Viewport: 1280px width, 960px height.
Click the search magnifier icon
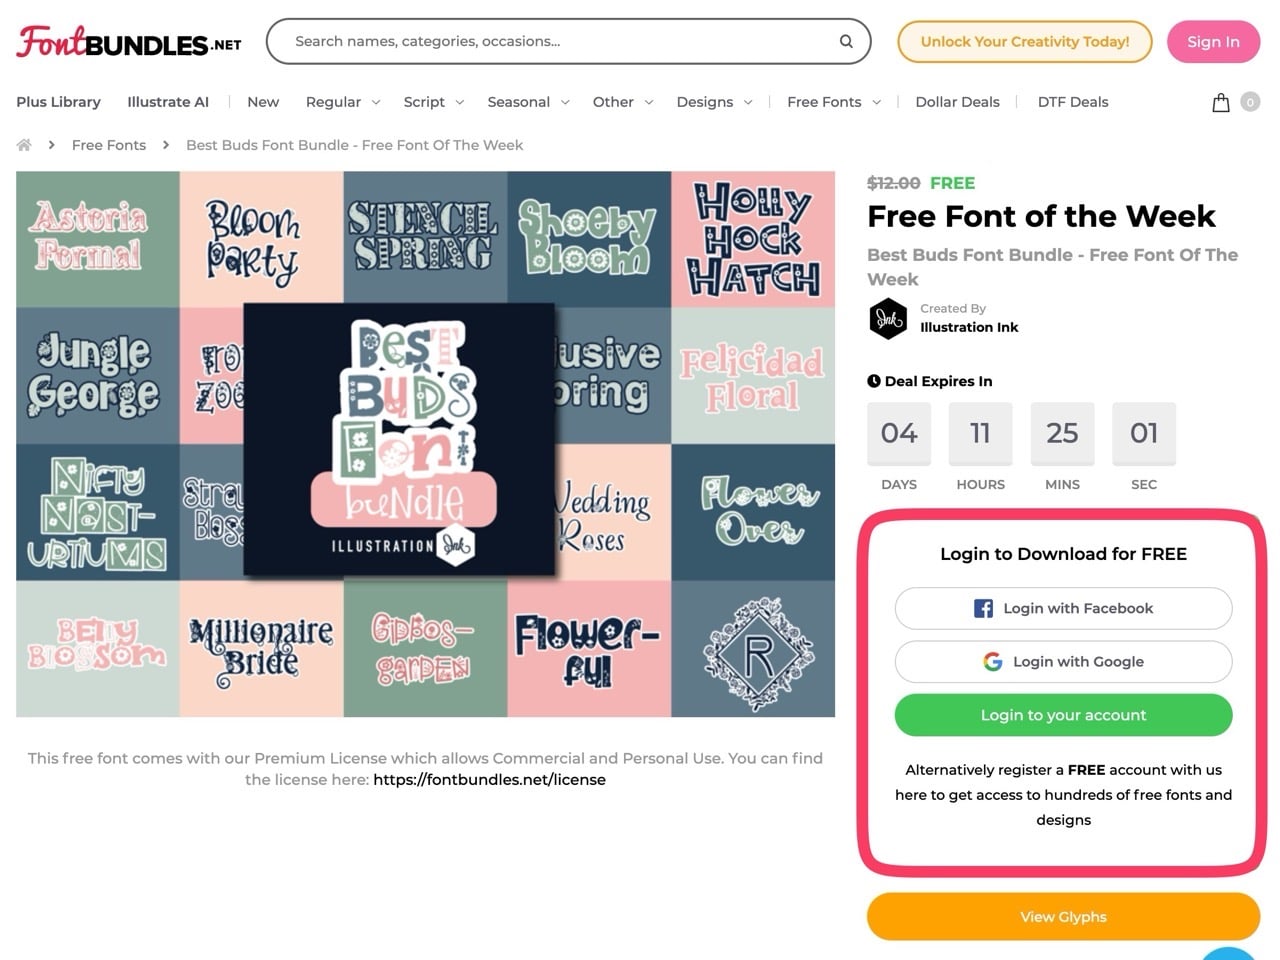[846, 41]
